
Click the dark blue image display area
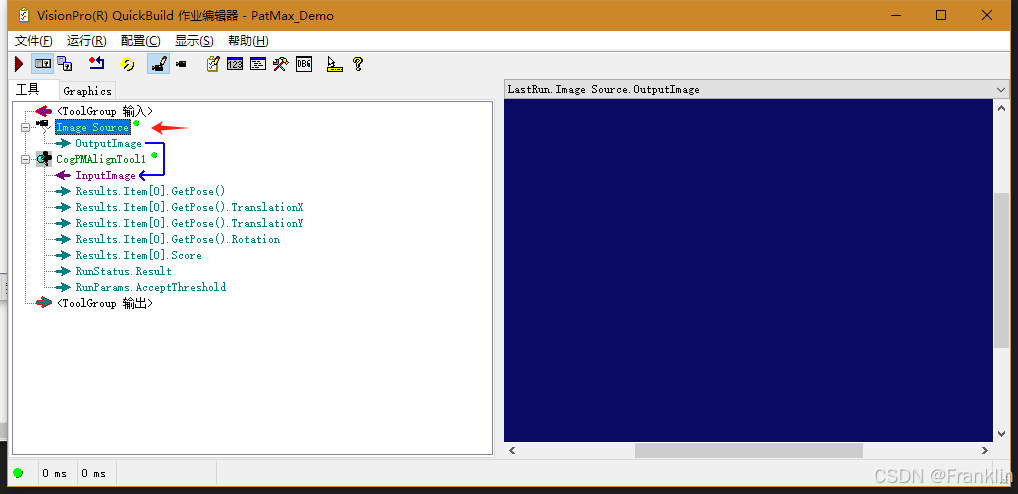click(x=749, y=270)
